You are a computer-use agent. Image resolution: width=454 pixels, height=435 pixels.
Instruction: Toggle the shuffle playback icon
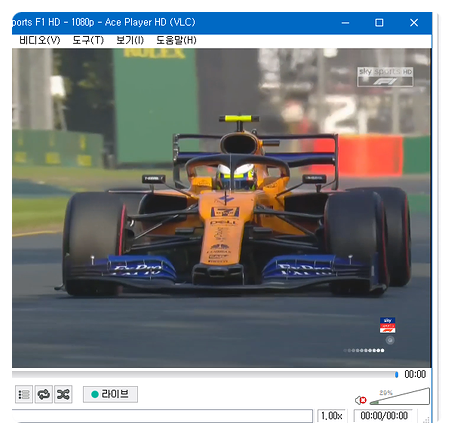pyautogui.click(x=63, y=395)
